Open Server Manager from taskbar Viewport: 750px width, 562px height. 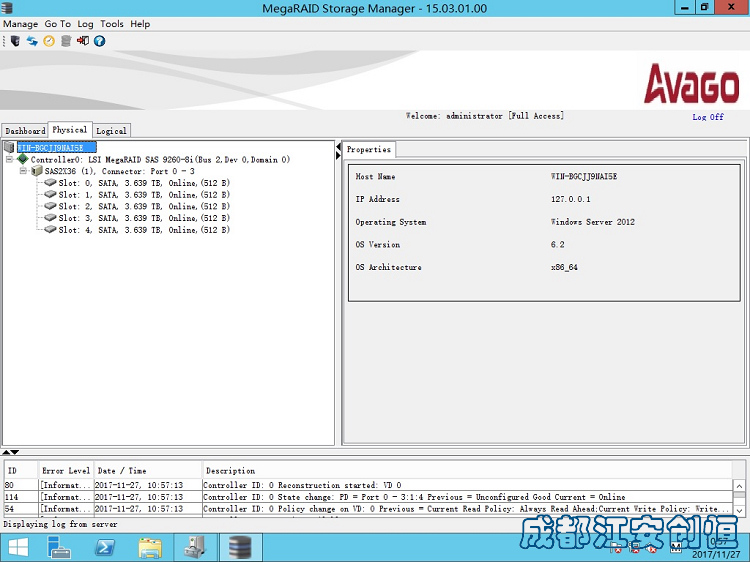59,548
